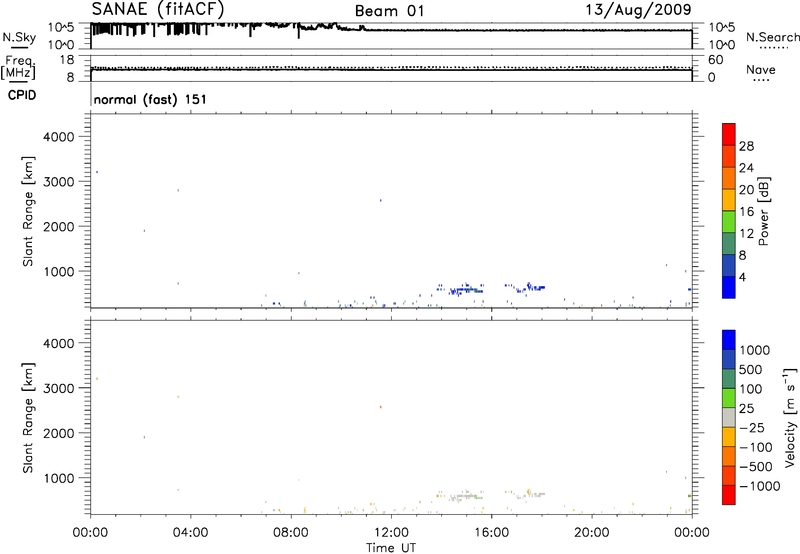Click the blue echo cluster near 15:00 in power panel

(465, 290)
